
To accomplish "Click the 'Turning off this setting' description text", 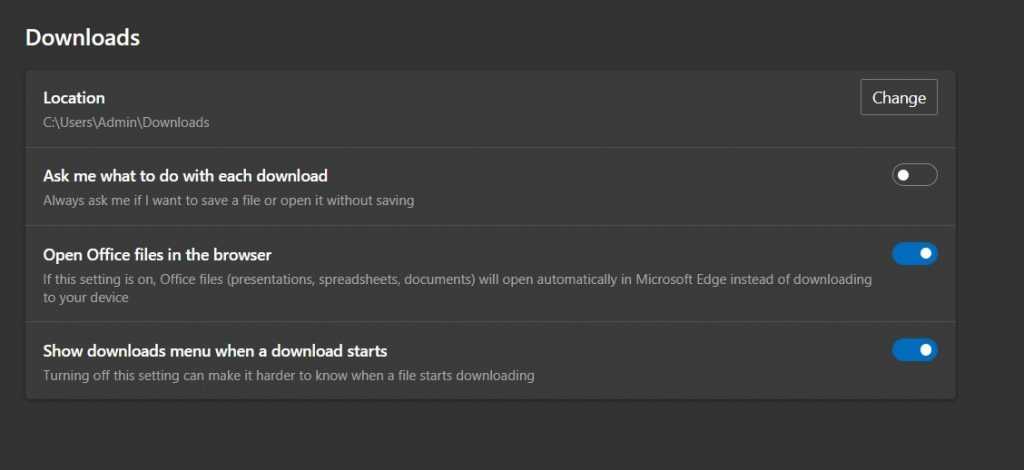I will (x=288, y=376).
